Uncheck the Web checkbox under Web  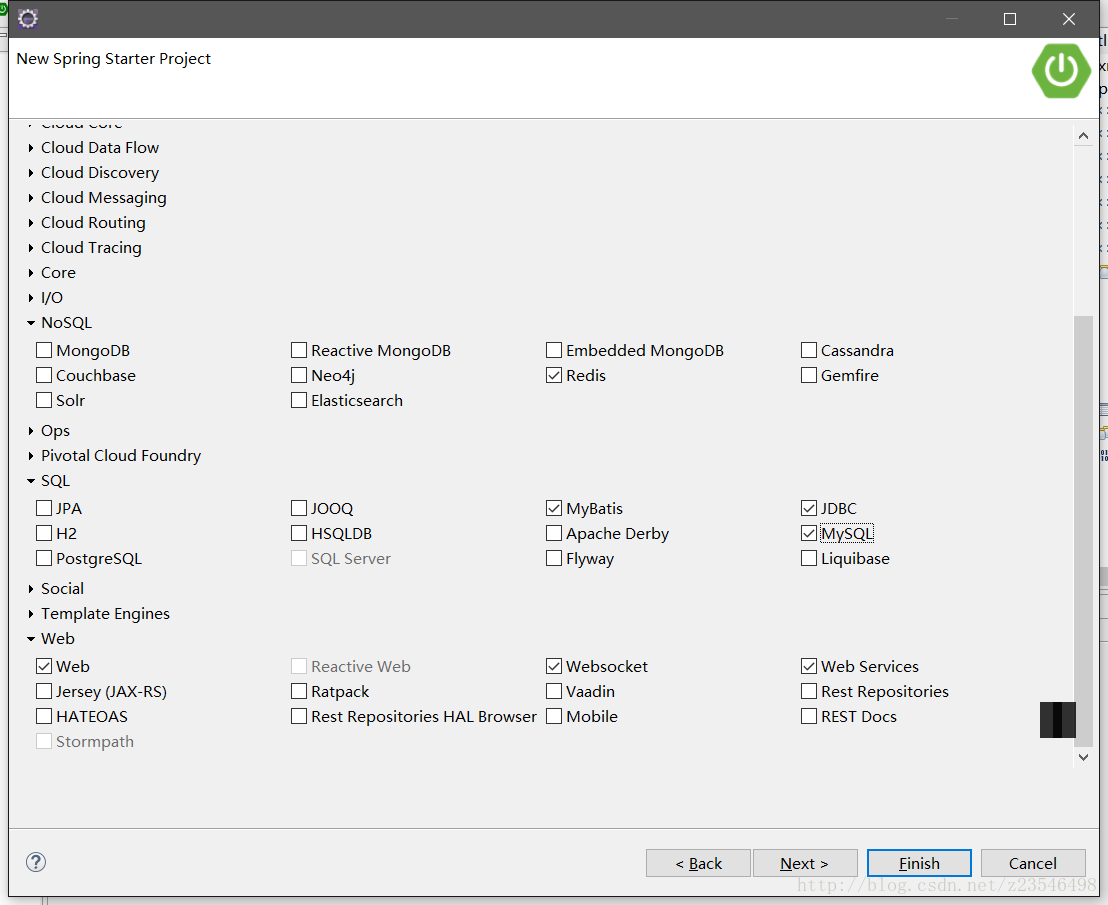(45, 667)
